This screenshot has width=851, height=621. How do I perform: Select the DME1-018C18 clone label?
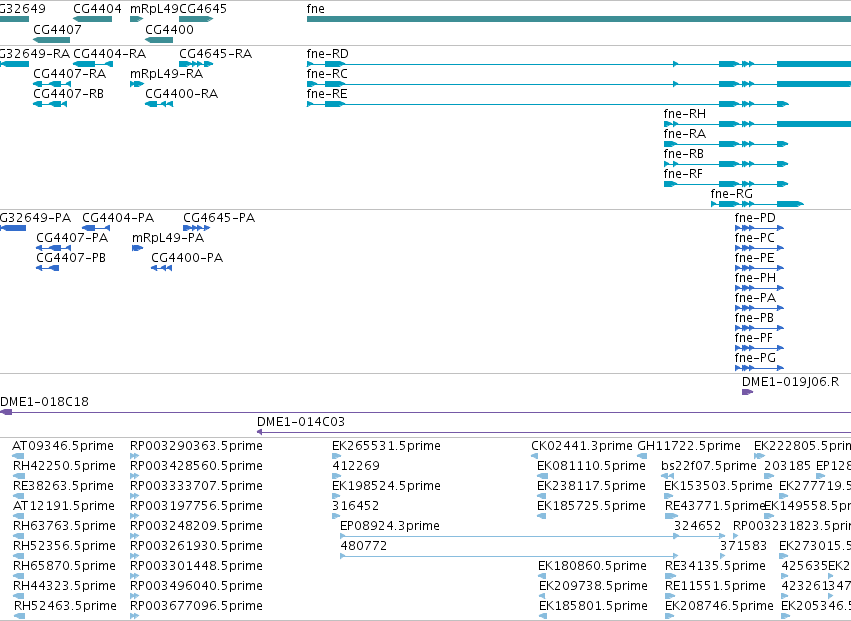pyautogui.click(x=45, y=402)
